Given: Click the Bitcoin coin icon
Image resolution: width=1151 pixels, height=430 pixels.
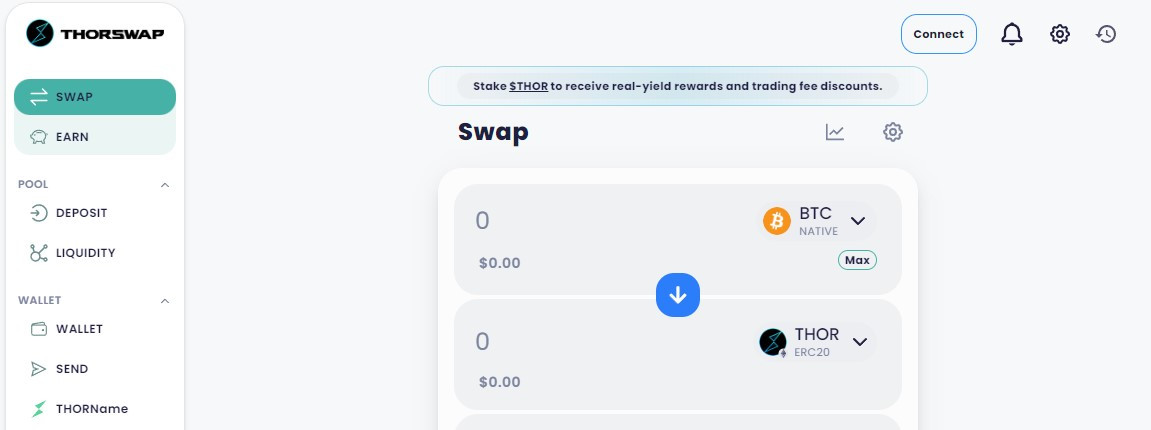Looking at the screenshot, I should click(x=777, y=221).
